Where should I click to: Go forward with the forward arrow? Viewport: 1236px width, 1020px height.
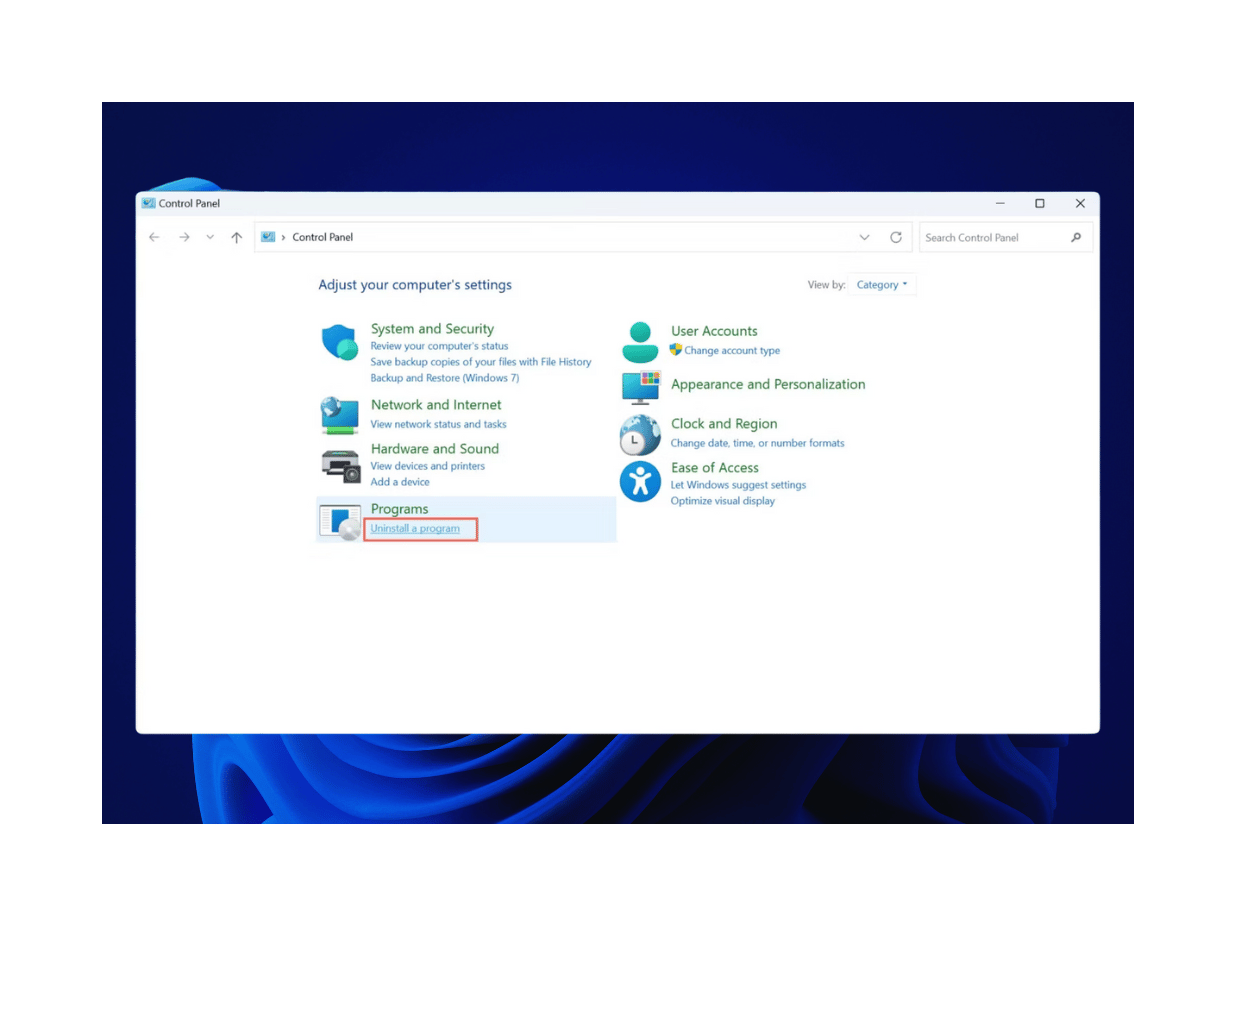point(184,237)
